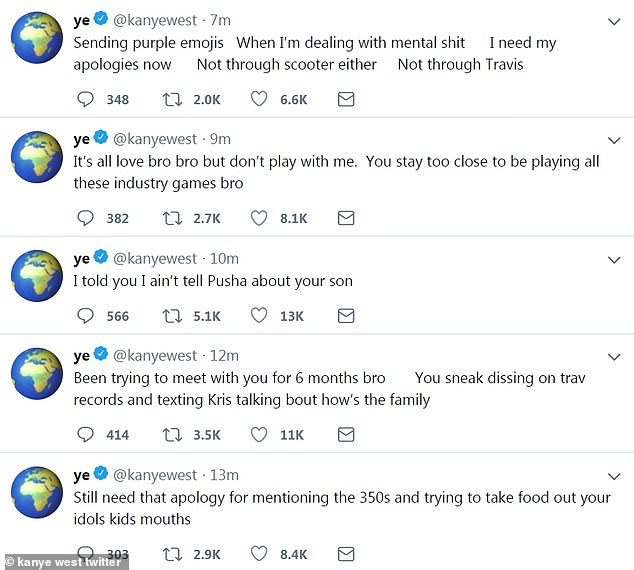The width and height of the screenshot is (634, 570).
Task: Reply to the purple emojis tweet
Action: point(86,99)
